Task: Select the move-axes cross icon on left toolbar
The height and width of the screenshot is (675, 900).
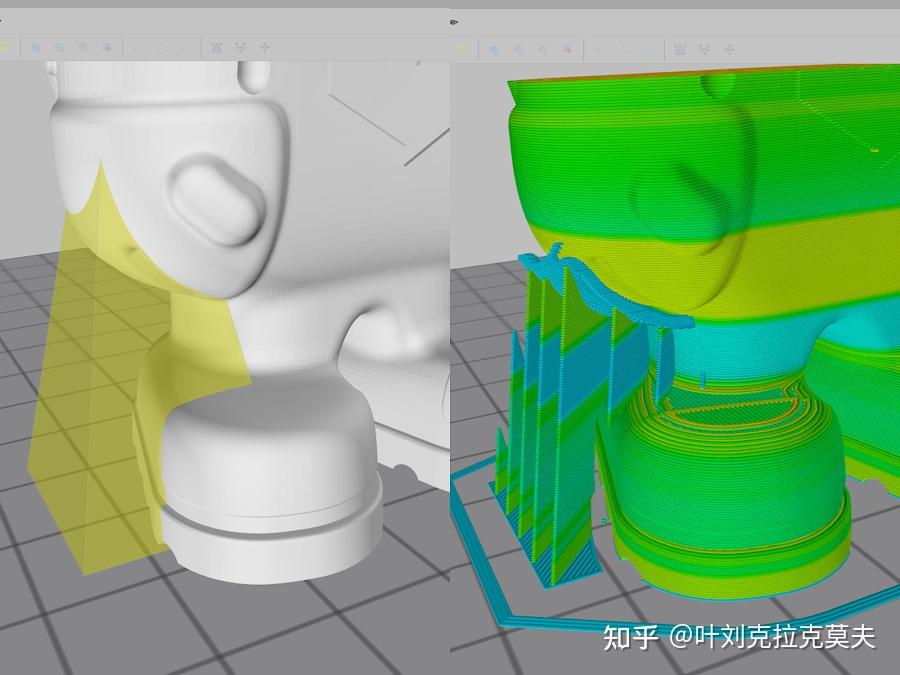Action: 263,46
